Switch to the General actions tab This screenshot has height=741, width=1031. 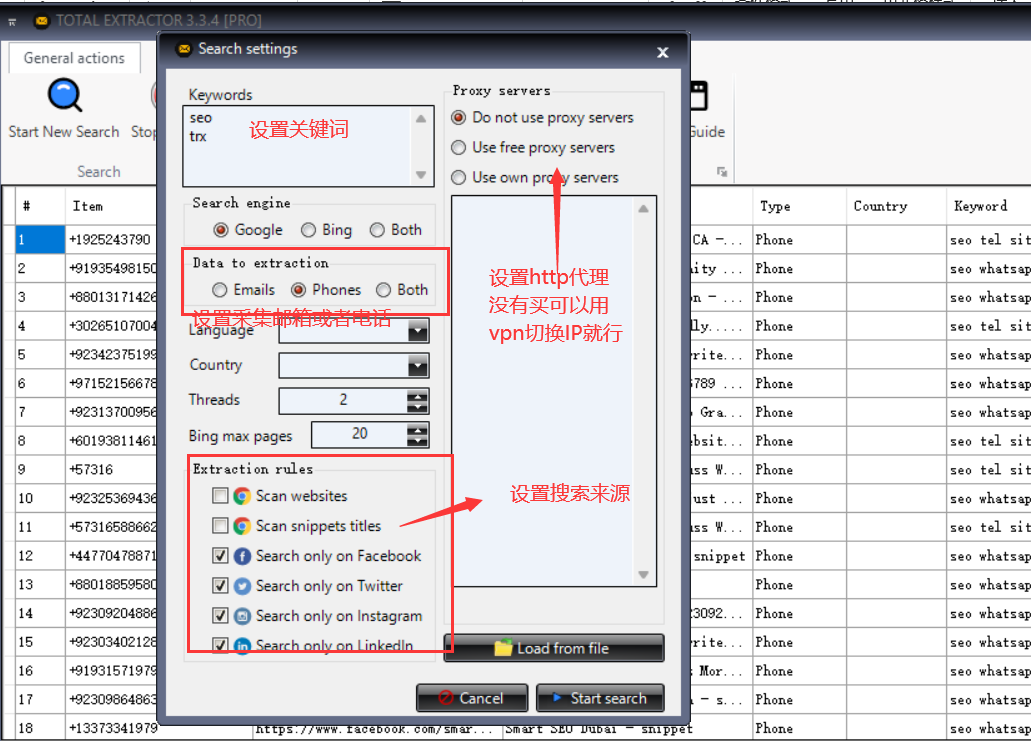(73, 57)
